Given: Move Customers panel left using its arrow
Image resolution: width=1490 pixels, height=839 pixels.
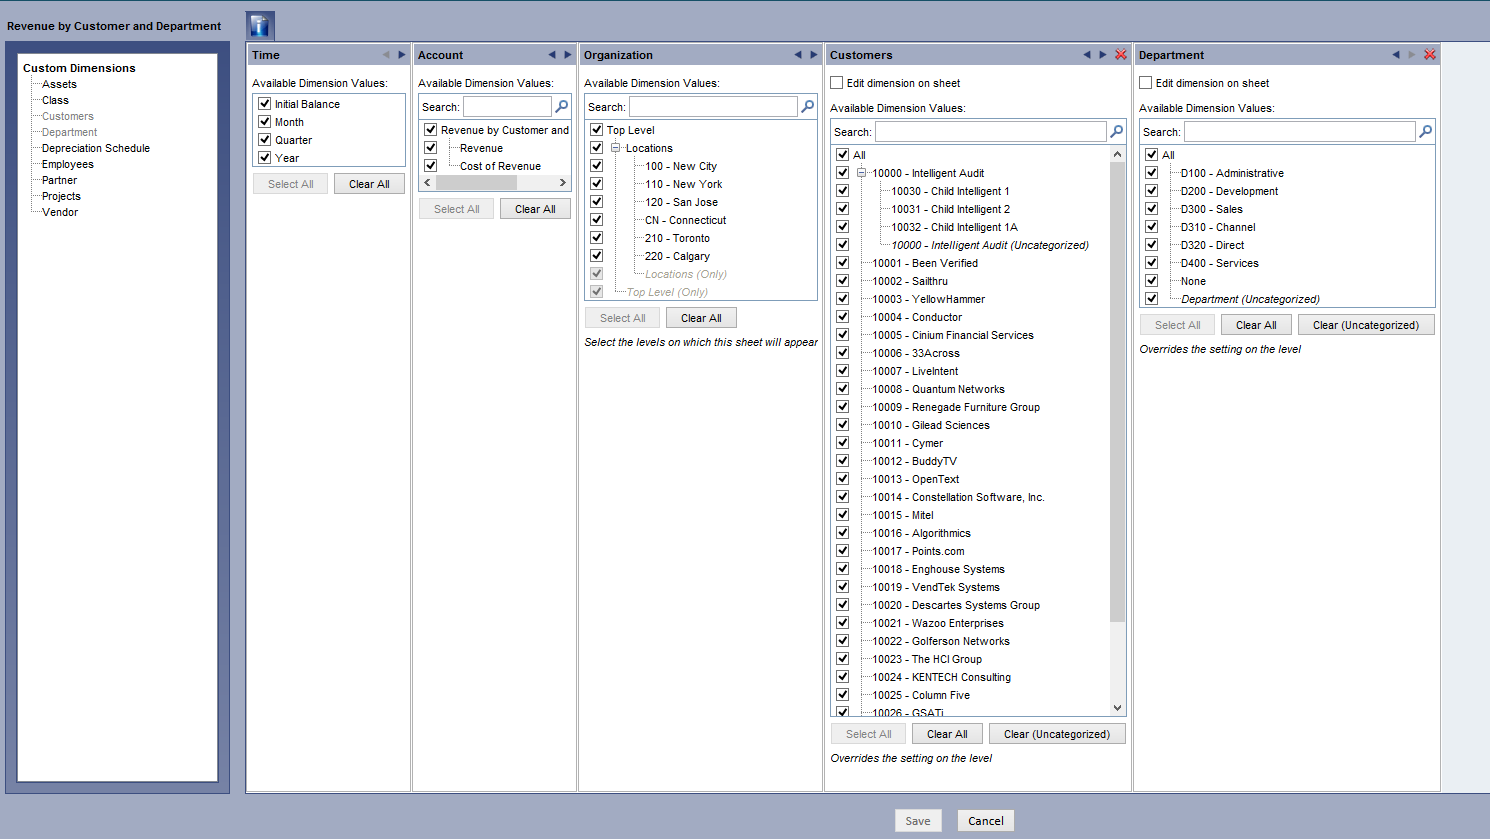Looking at the screenshot, I should 1087,55.
